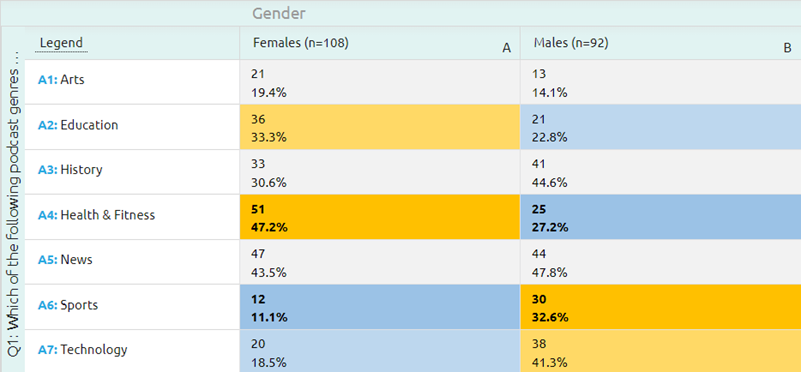Select the males Sports cell showing 32.6%
The image size is (801, 372).
coord(661,307)
